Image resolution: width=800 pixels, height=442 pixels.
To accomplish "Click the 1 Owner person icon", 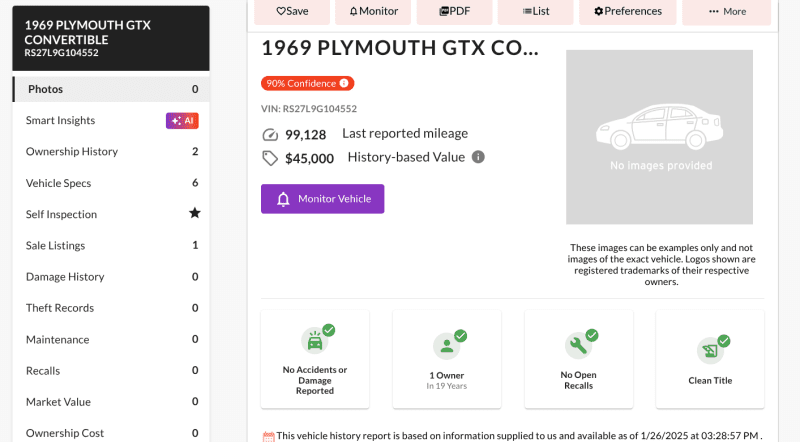I will tap(446, 345).
